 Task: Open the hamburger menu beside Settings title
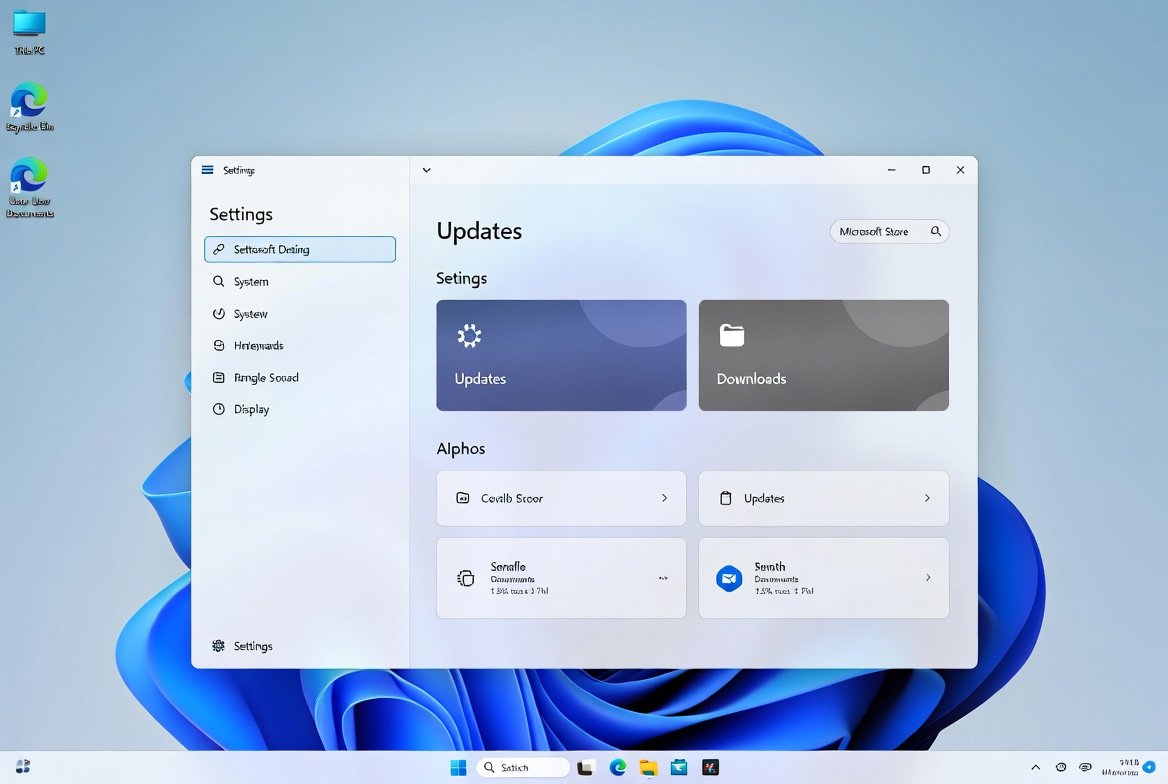click(x=208, y=170)
